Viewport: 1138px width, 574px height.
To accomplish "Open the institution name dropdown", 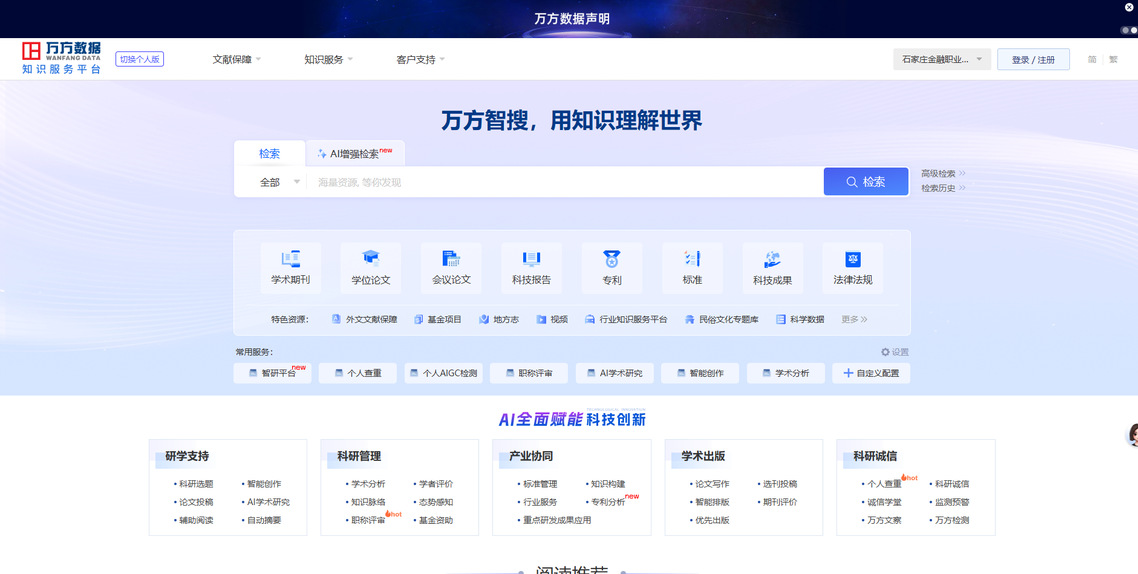I will 941,60.
